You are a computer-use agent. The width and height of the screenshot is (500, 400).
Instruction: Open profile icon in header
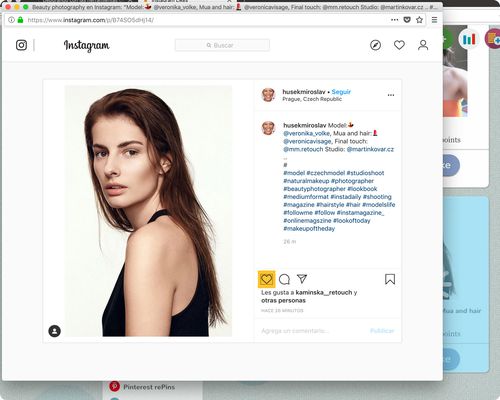pos(423,45)
